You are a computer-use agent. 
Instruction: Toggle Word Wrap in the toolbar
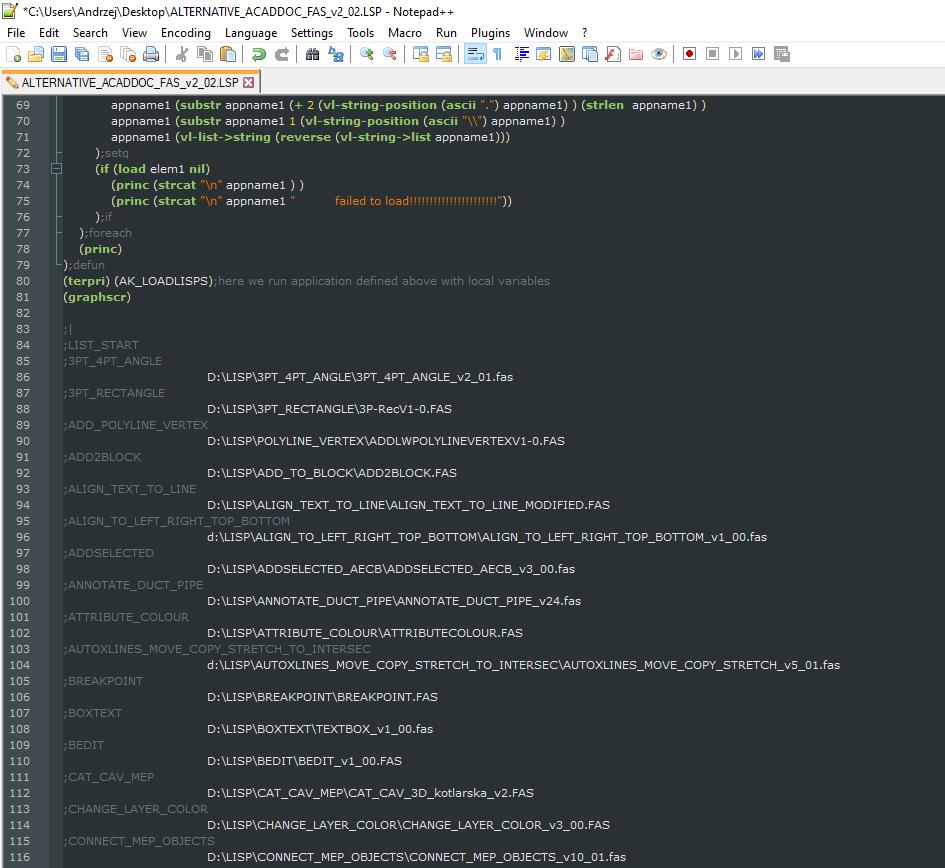tap(475, 54)
